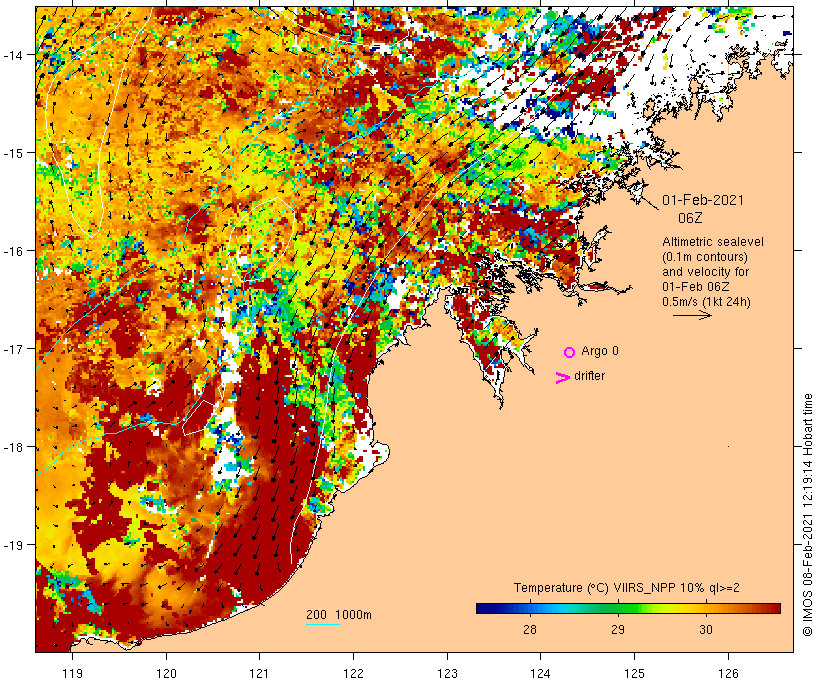Screen dimensions: 820x680
Task: Click longitude axis label '125'
Action: [x=635, y=673]
